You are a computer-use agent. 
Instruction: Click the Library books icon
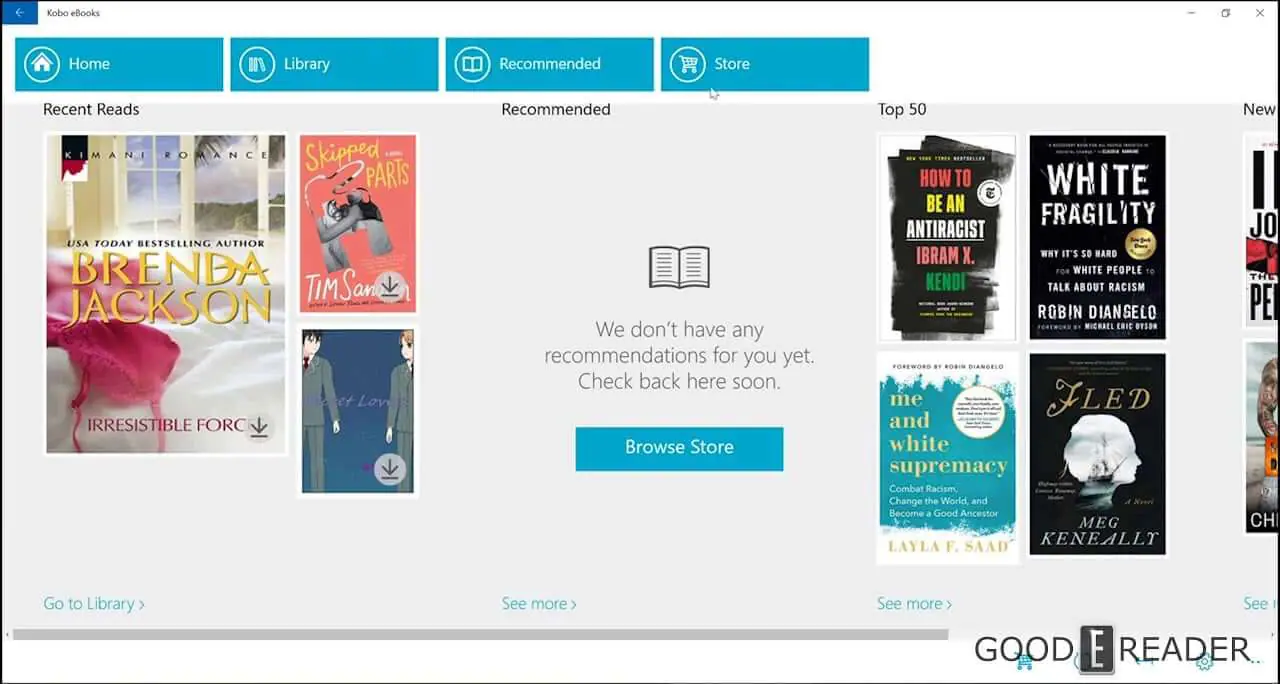tap(257, 64)
